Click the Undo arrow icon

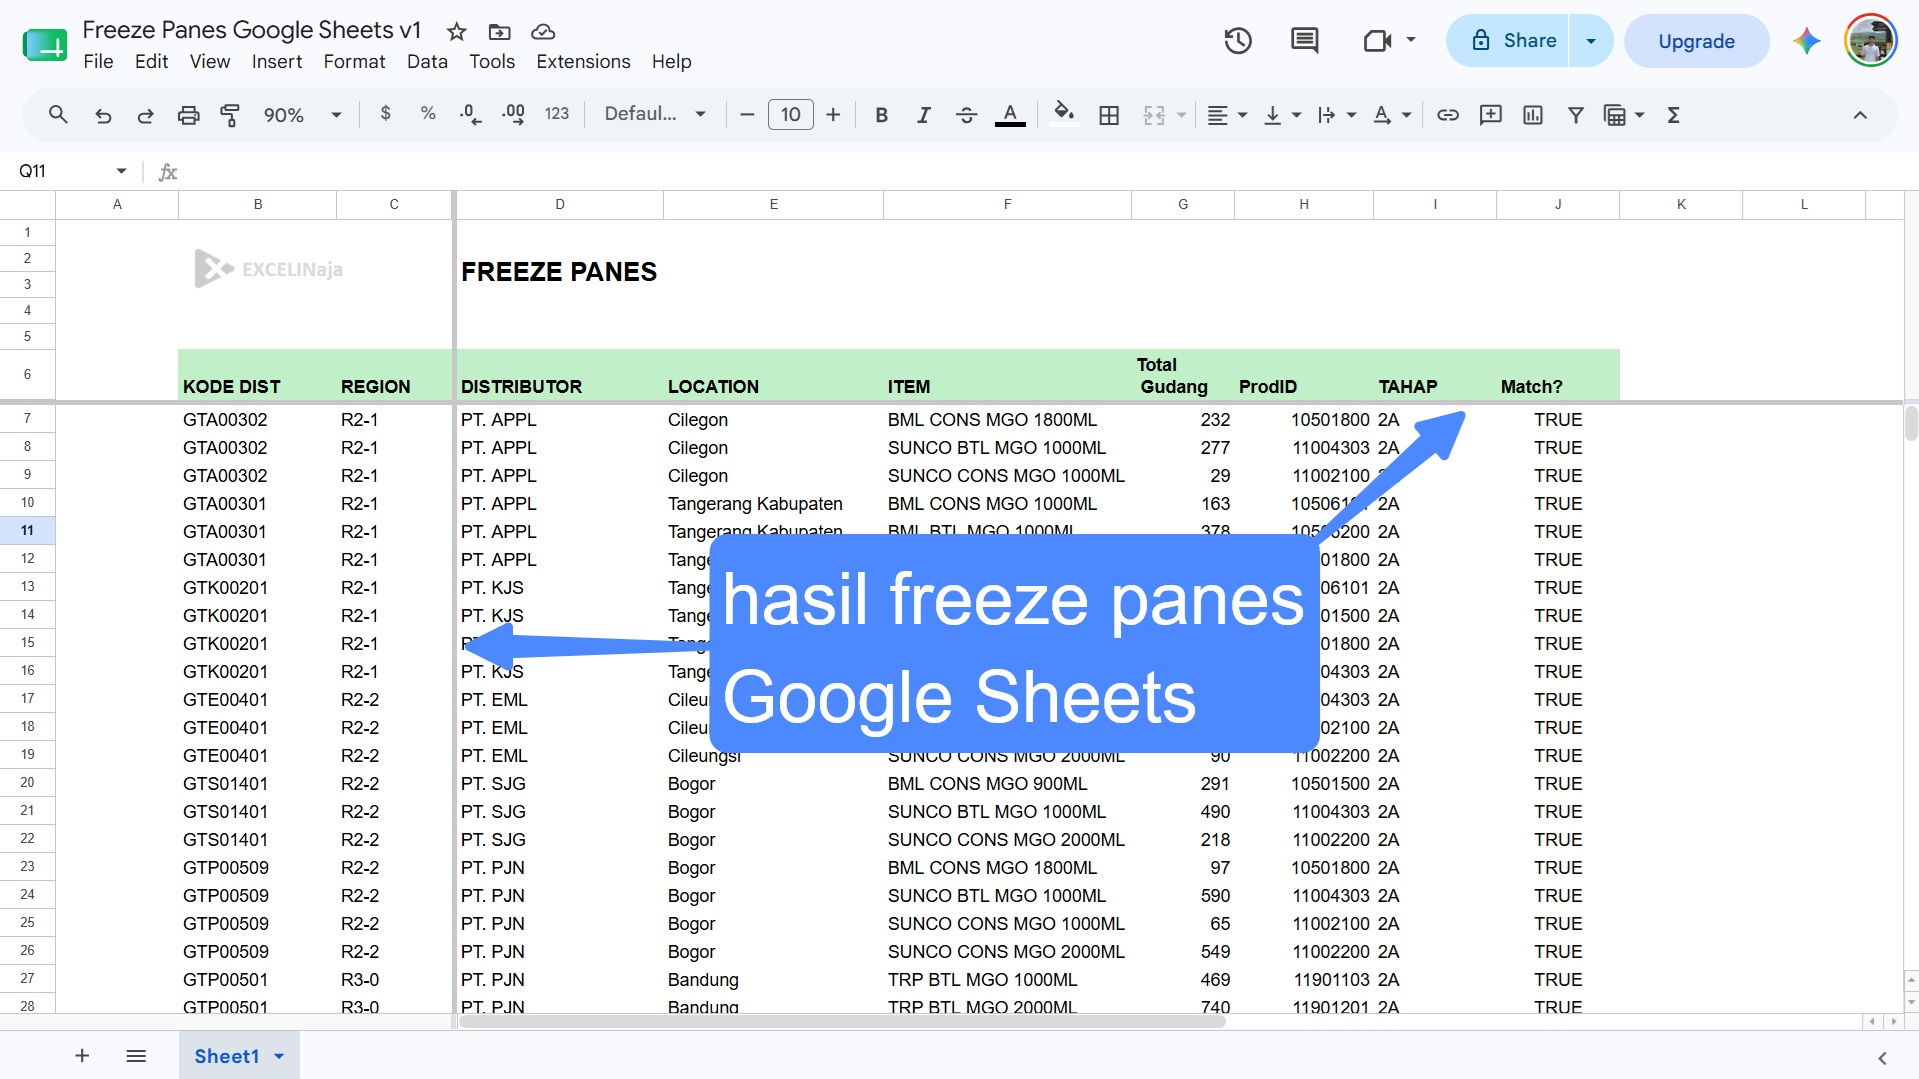[x=103, y=115]
